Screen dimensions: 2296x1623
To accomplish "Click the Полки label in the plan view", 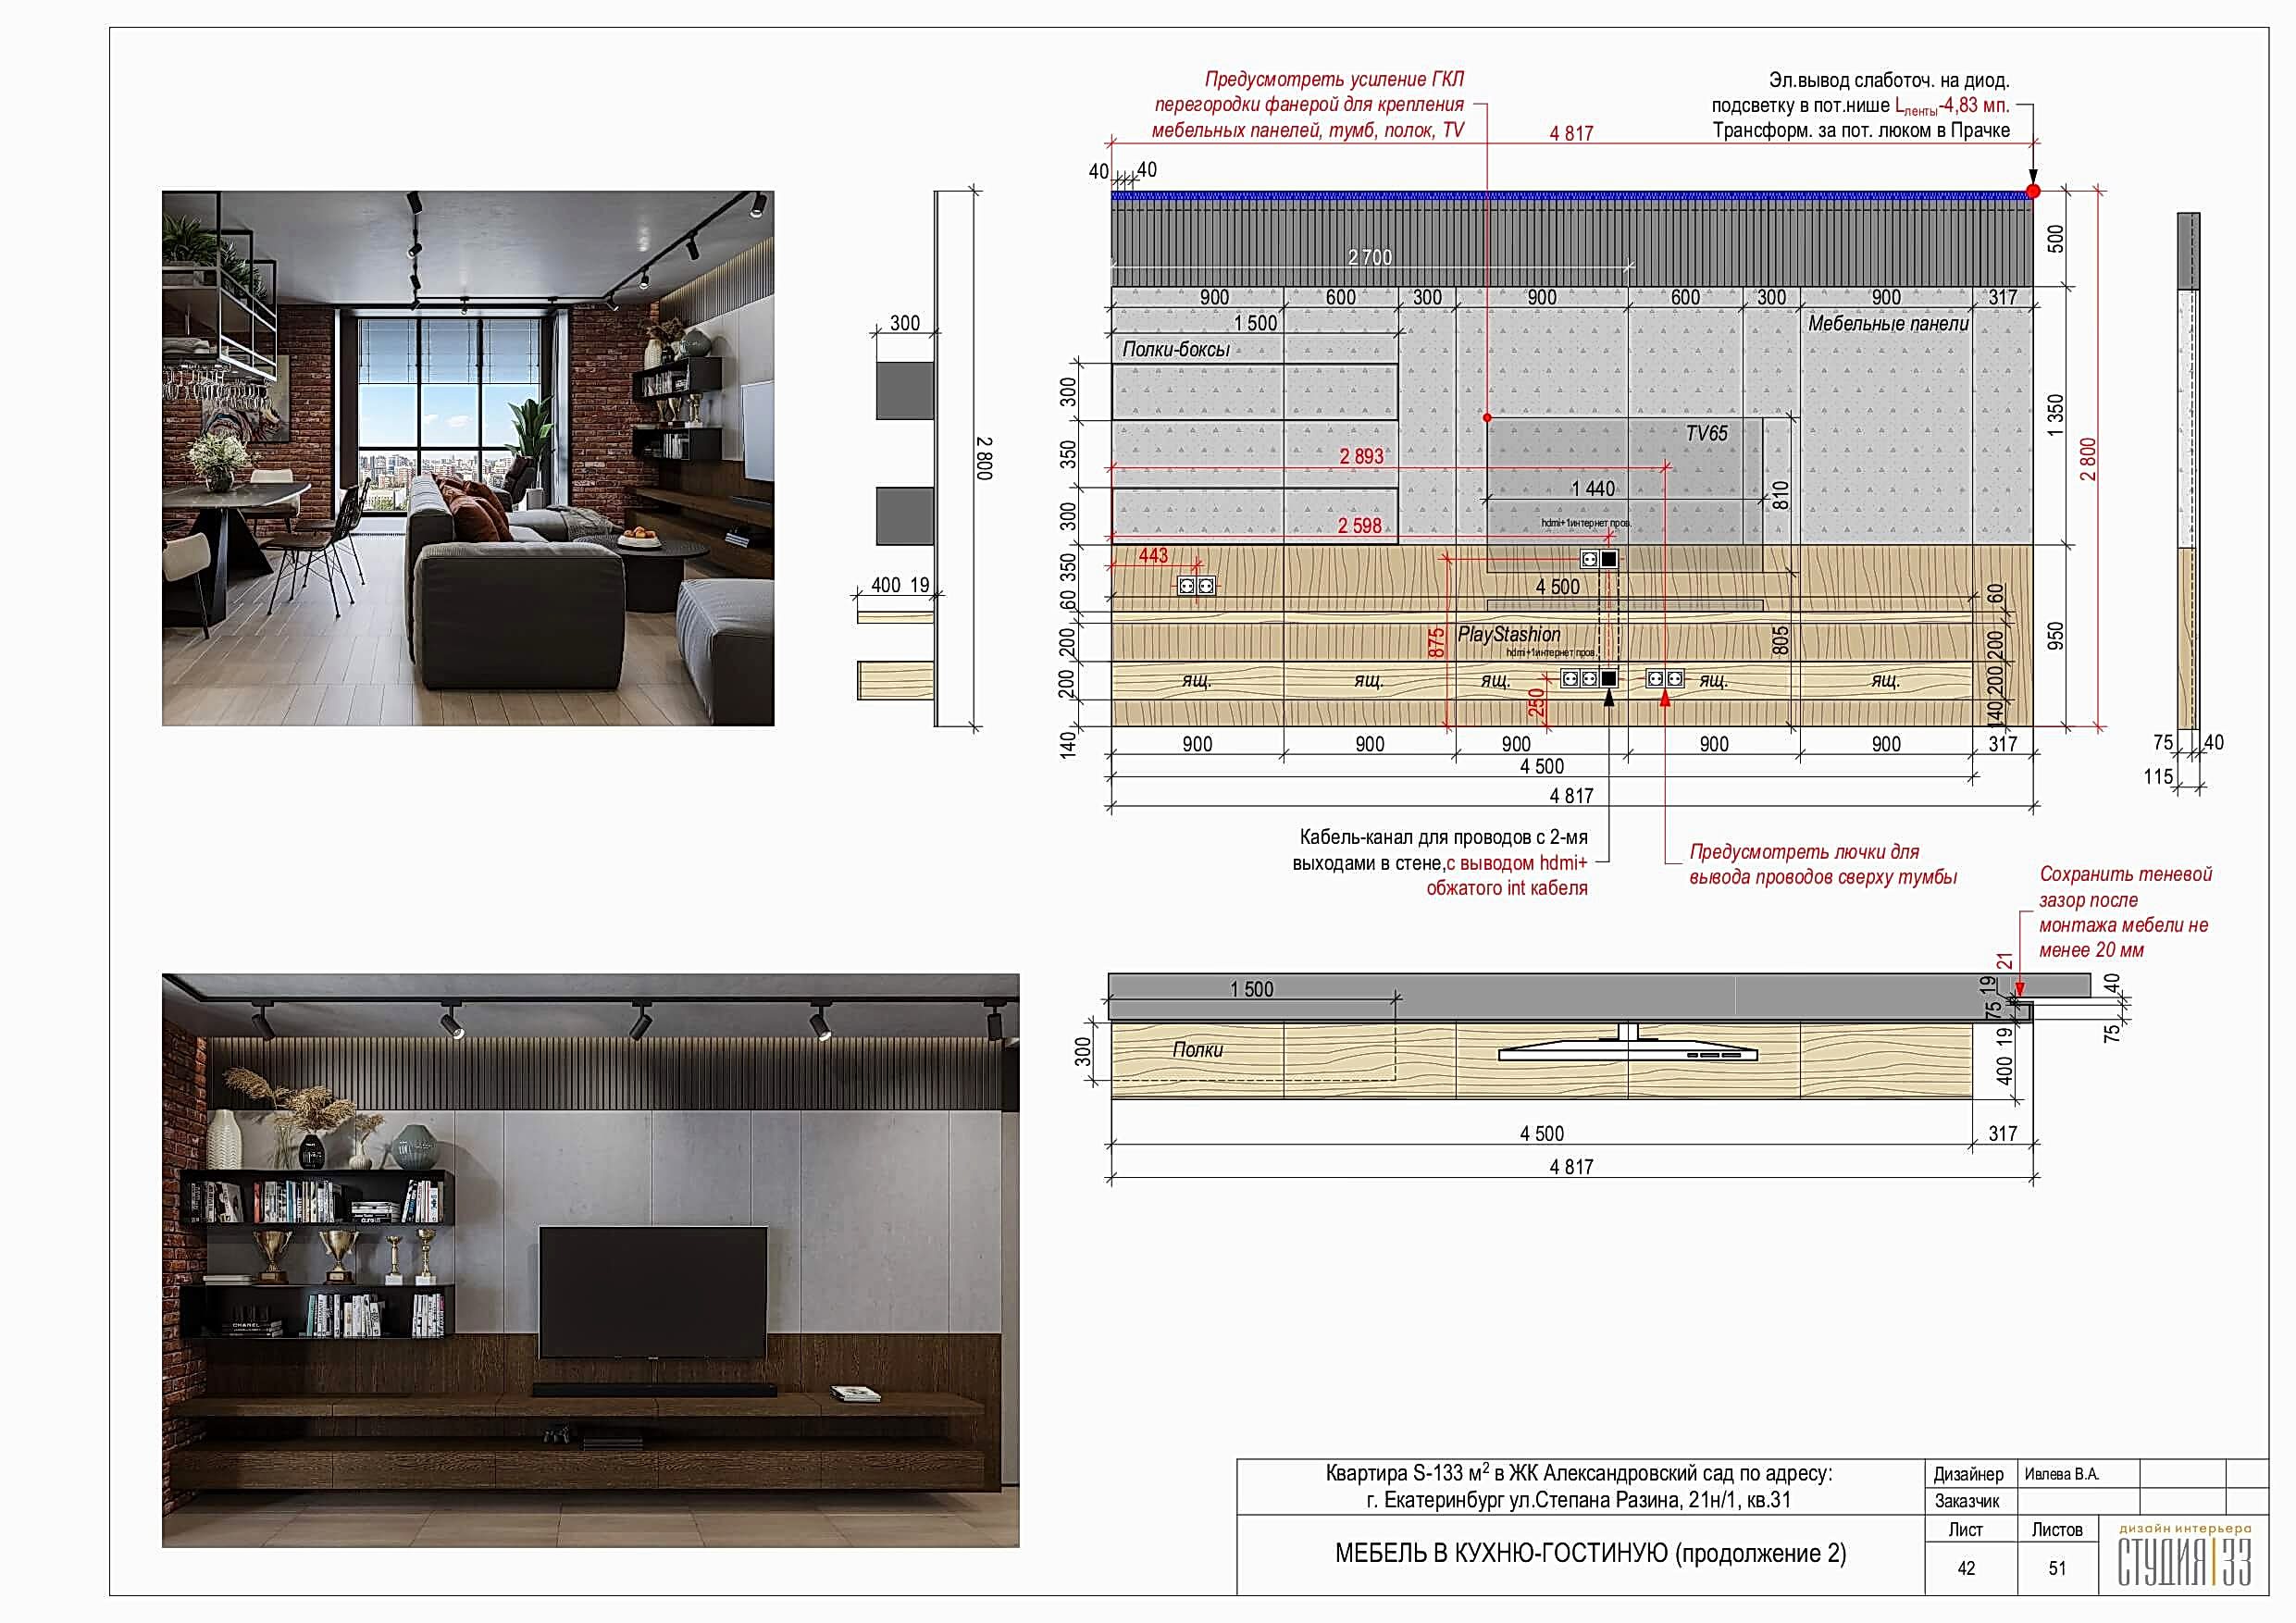I will point(1197,1050).
